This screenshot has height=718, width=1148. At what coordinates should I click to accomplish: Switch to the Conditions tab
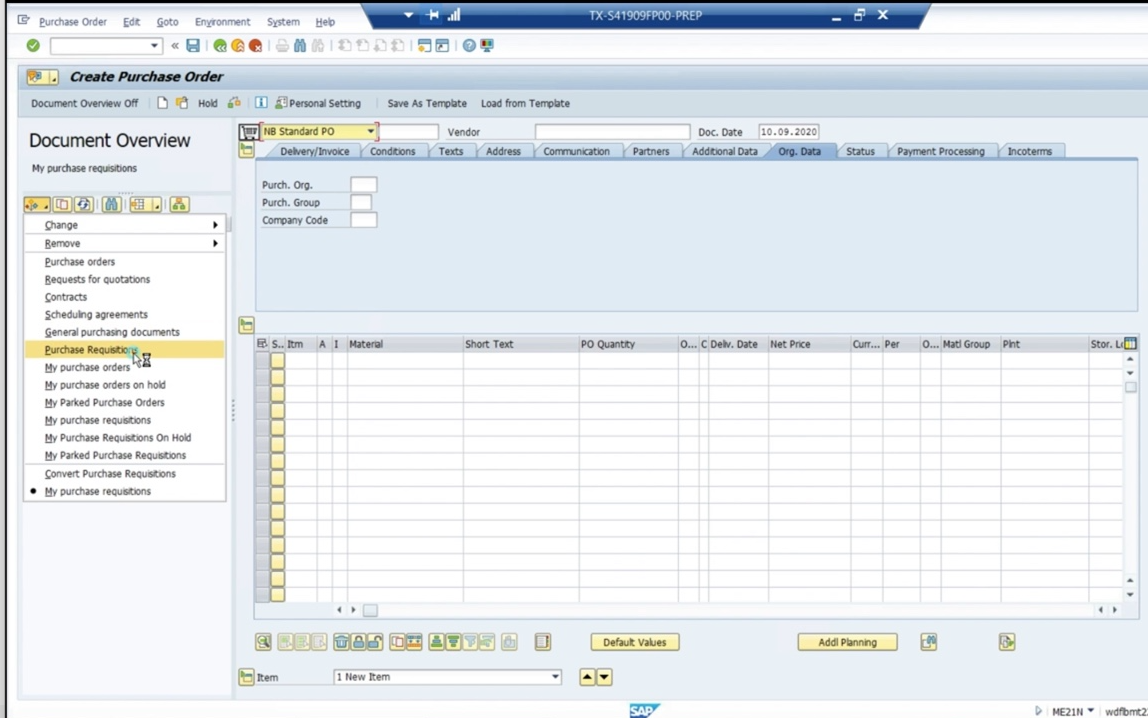392,152
